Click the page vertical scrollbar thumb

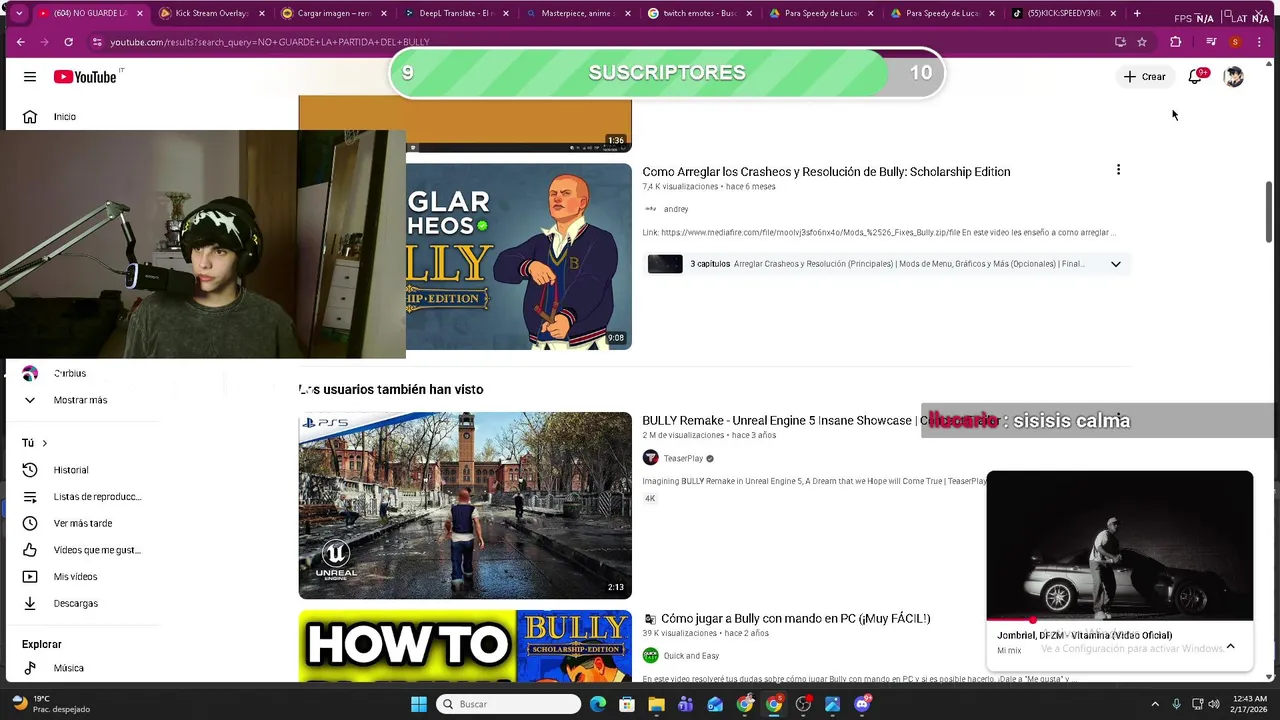click(1269, 212)
